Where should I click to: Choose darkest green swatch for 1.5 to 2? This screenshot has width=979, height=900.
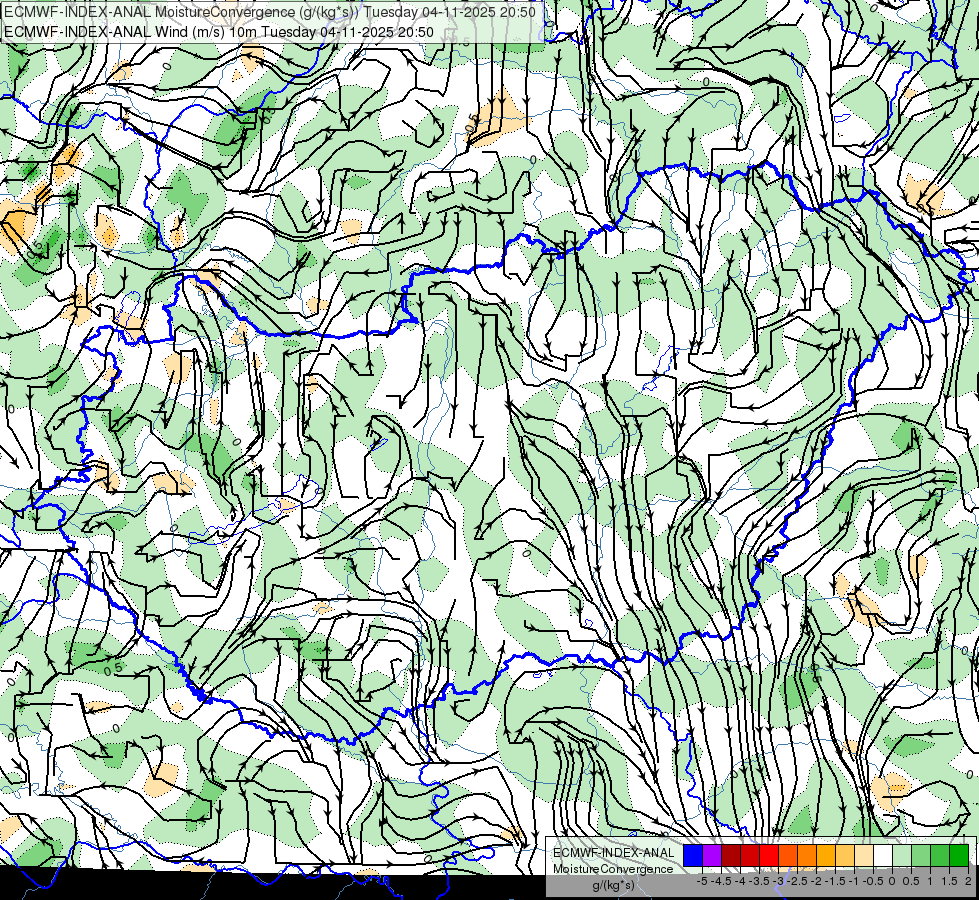click(959, 856)
